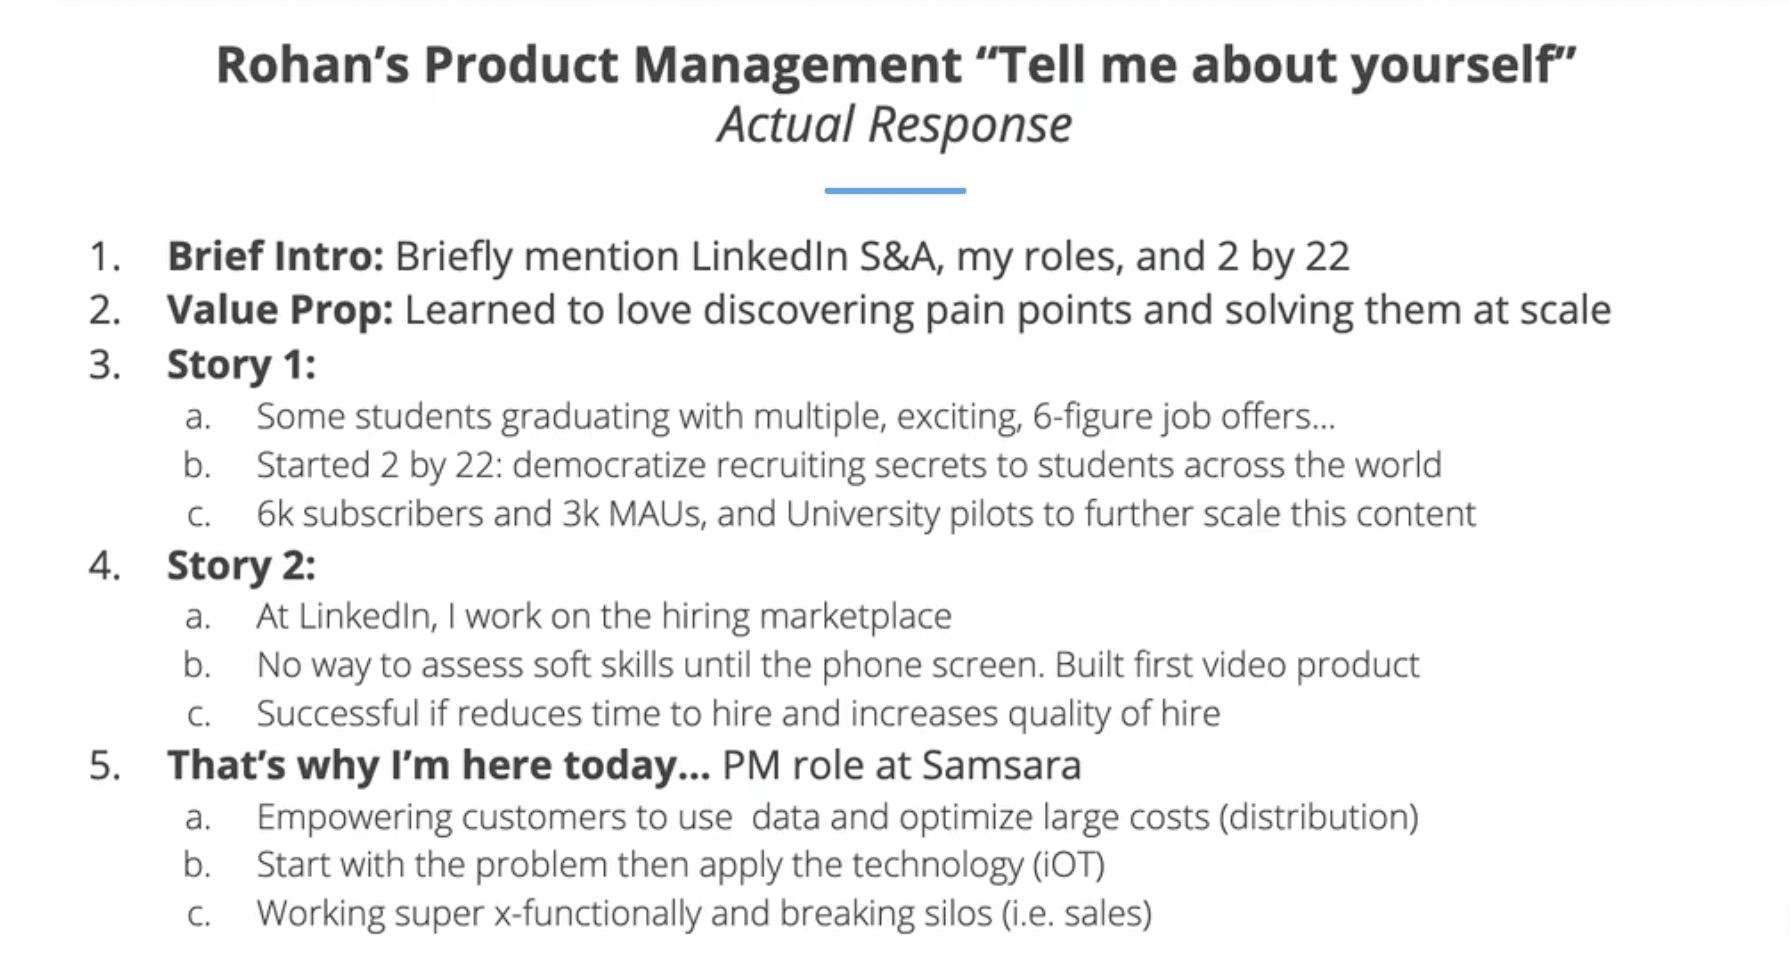Viewport: 1790px width, 960px height.
Task: Click the 'reduces time to hire' bullet
Action: (x=737, y=714)
